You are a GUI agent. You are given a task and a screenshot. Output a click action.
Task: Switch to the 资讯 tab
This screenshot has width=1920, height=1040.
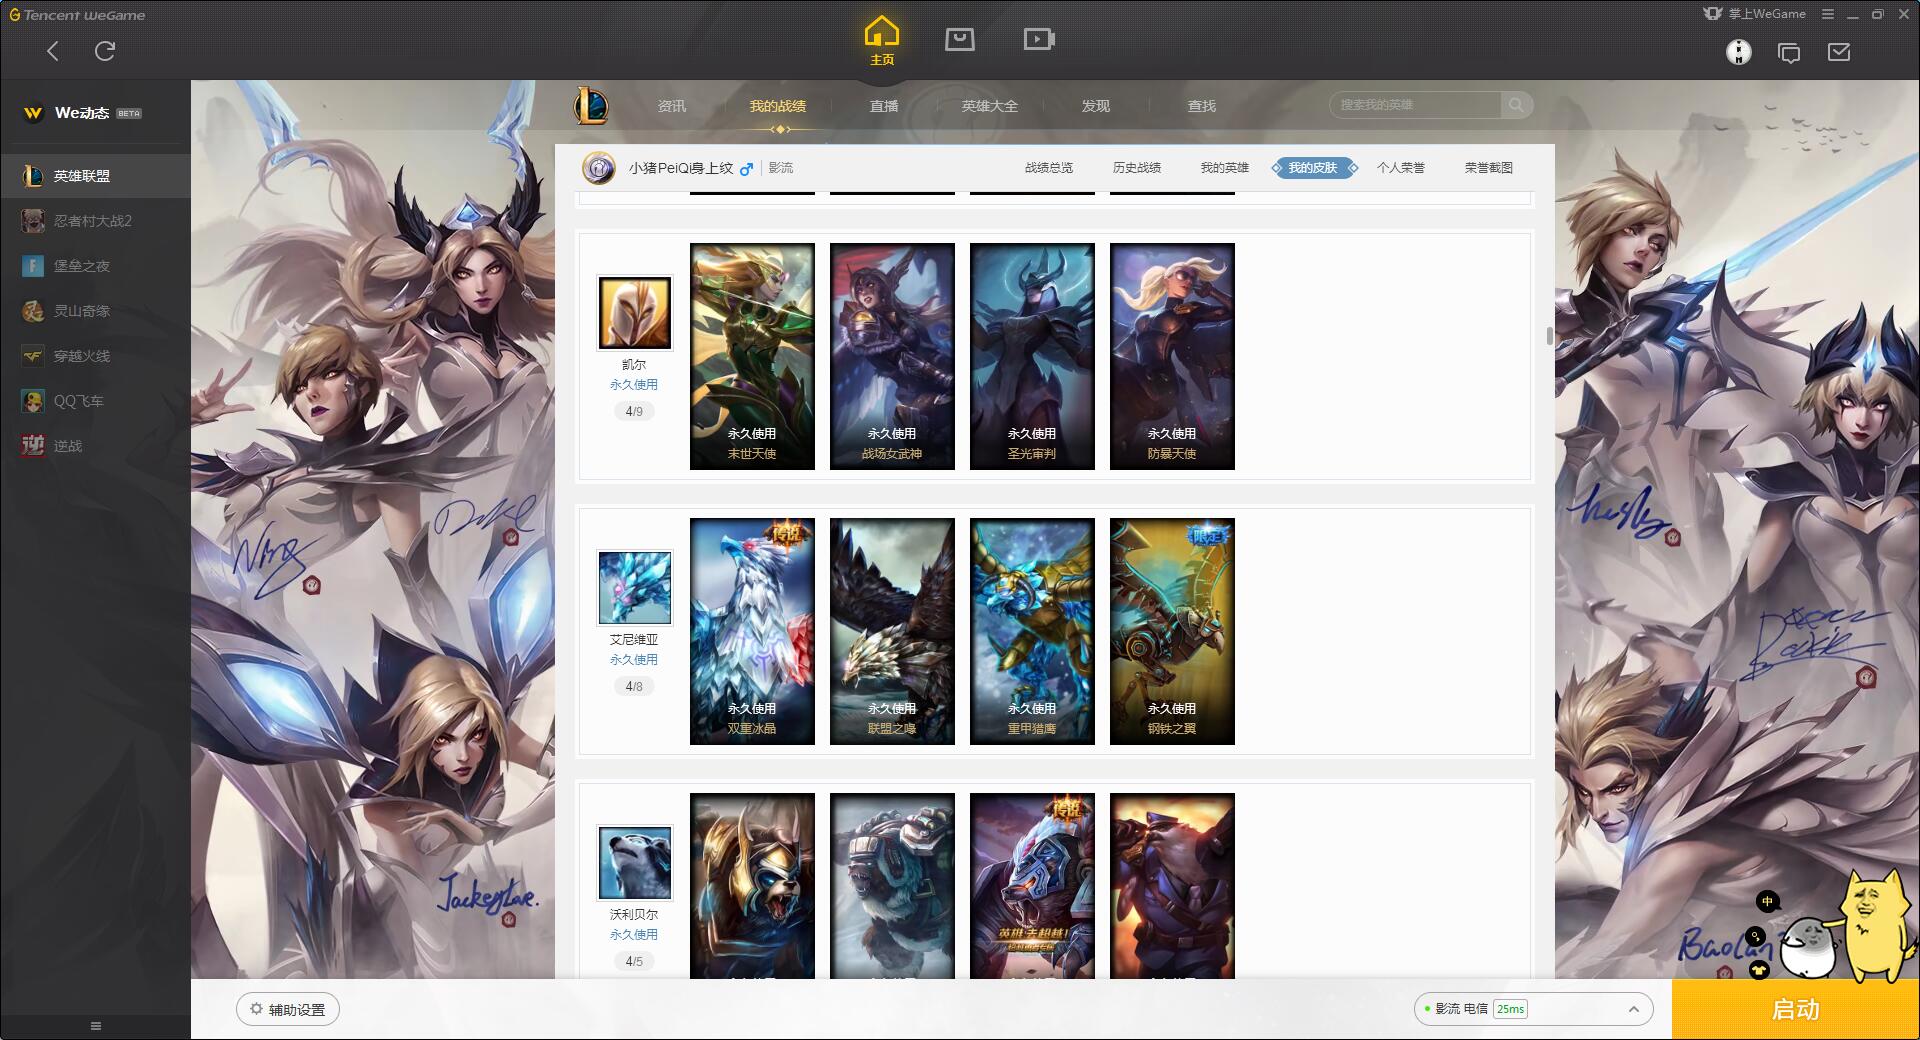pyautogui.click(x=672, y=106)
